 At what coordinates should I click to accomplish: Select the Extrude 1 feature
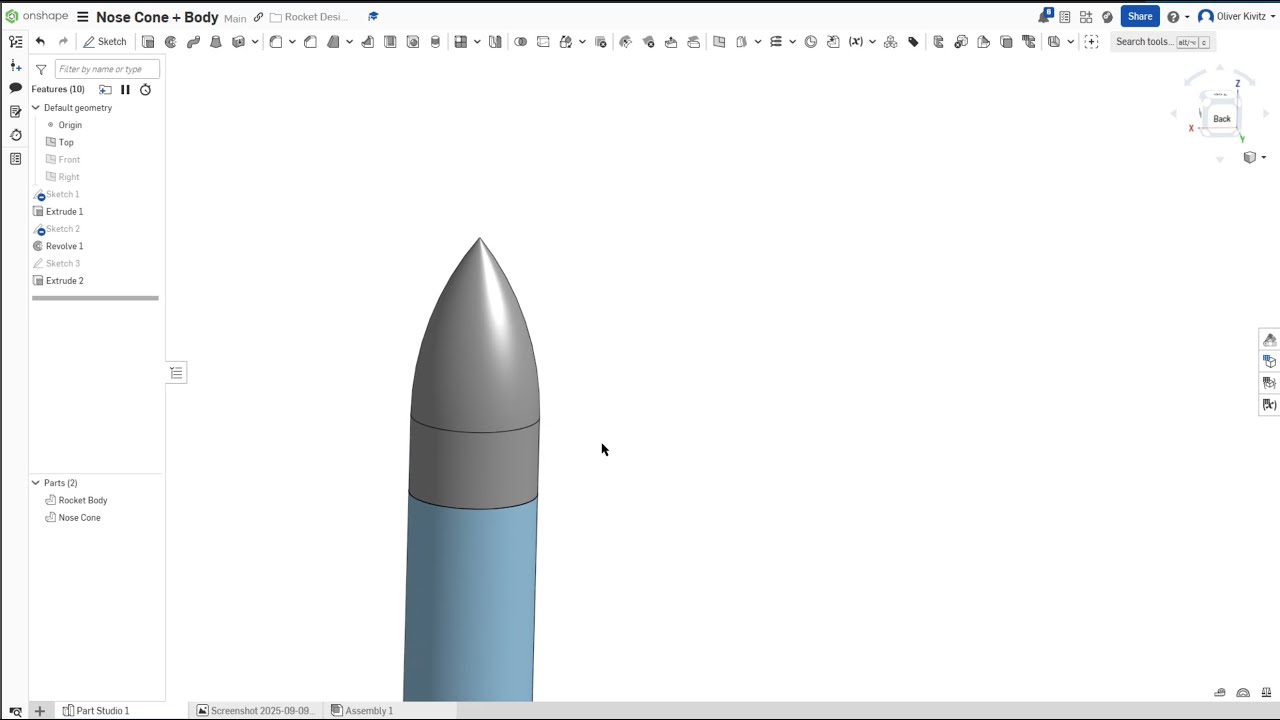click(x=64, y=212)
